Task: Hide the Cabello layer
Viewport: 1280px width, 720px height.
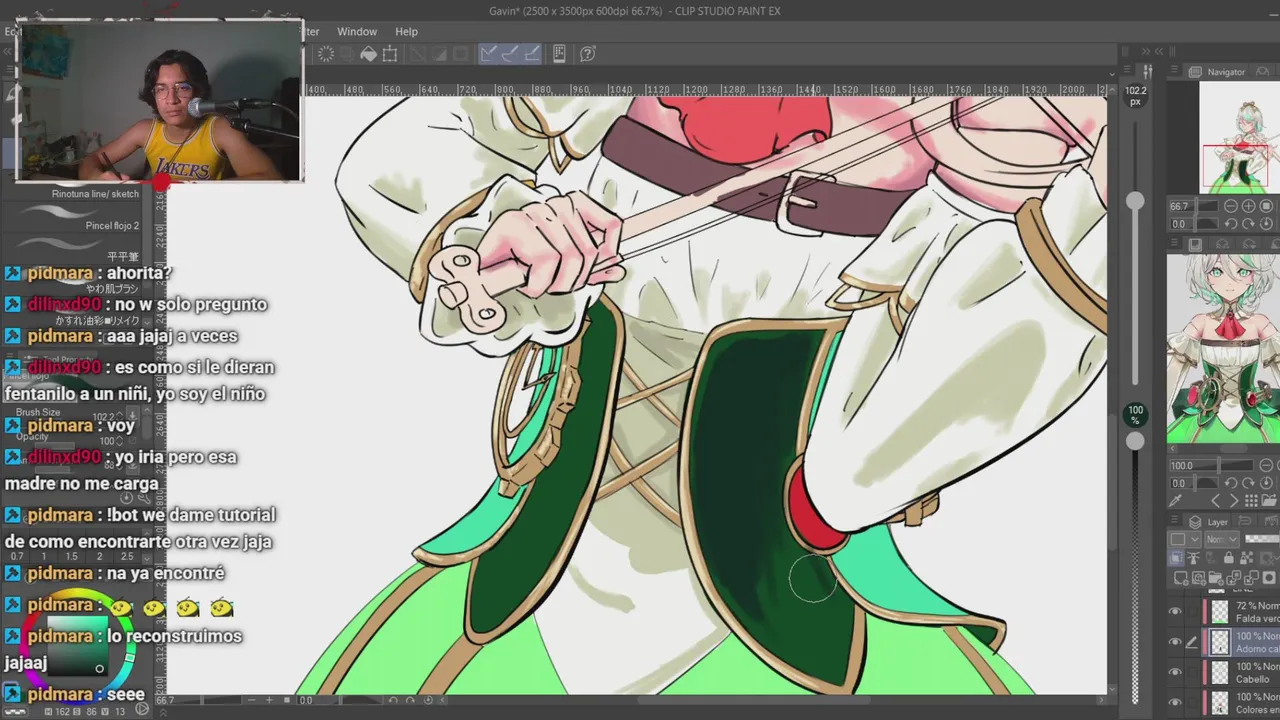Action: click(1175, 672)
